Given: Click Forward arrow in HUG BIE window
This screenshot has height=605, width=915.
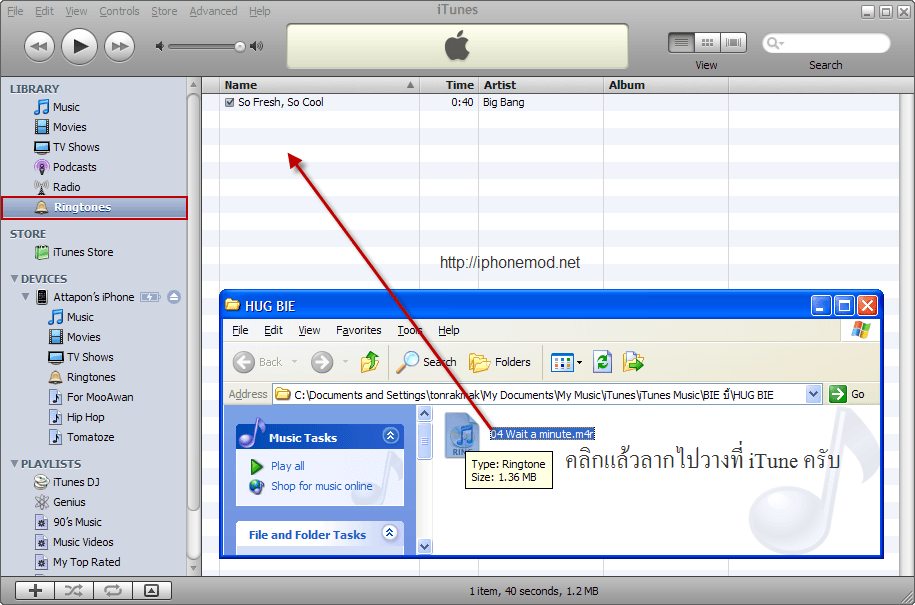Looking at the screenshot, I should point(322,362).
